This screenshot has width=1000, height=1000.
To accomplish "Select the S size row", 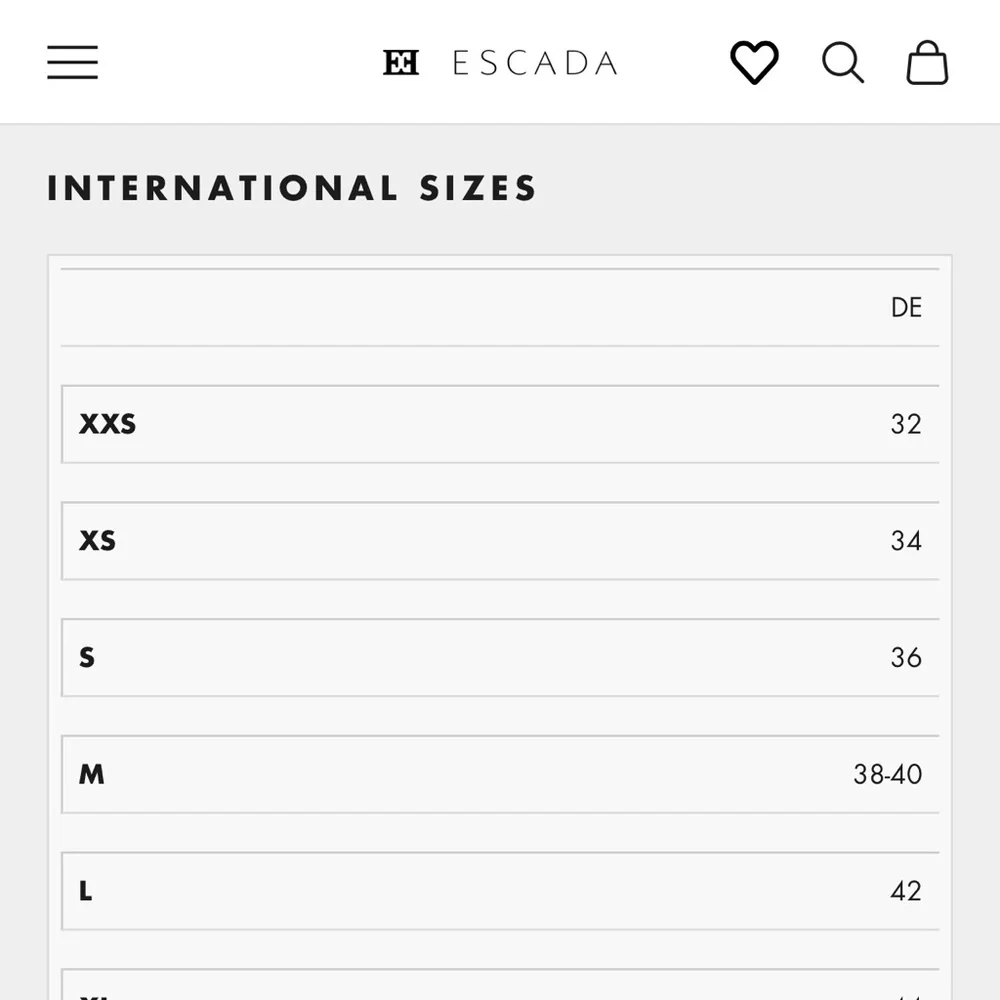I will (x=500, y=658).
